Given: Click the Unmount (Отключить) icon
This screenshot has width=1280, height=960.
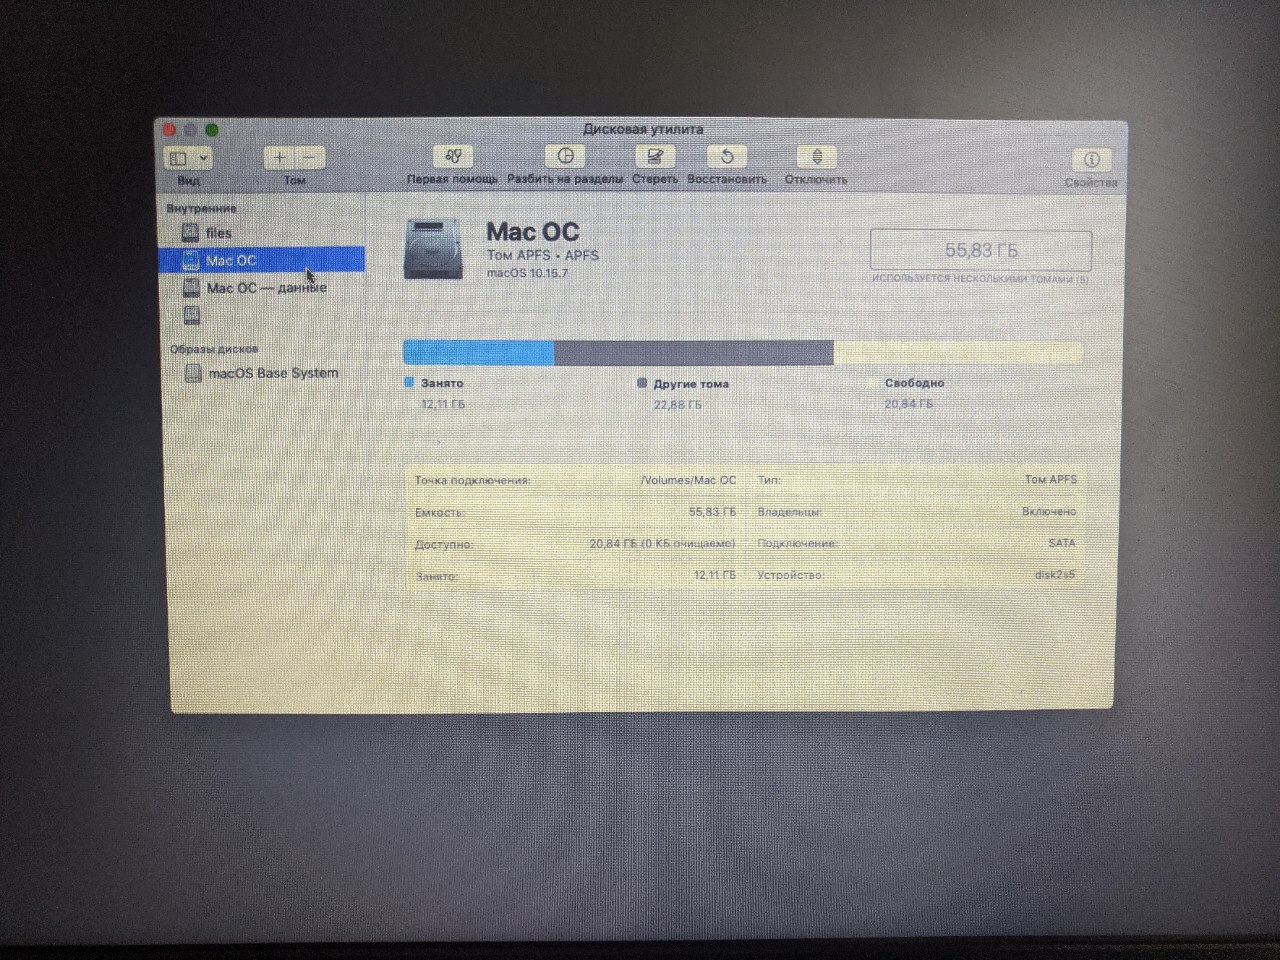Looking at the screenshot, I should click(x=817, y=157).
